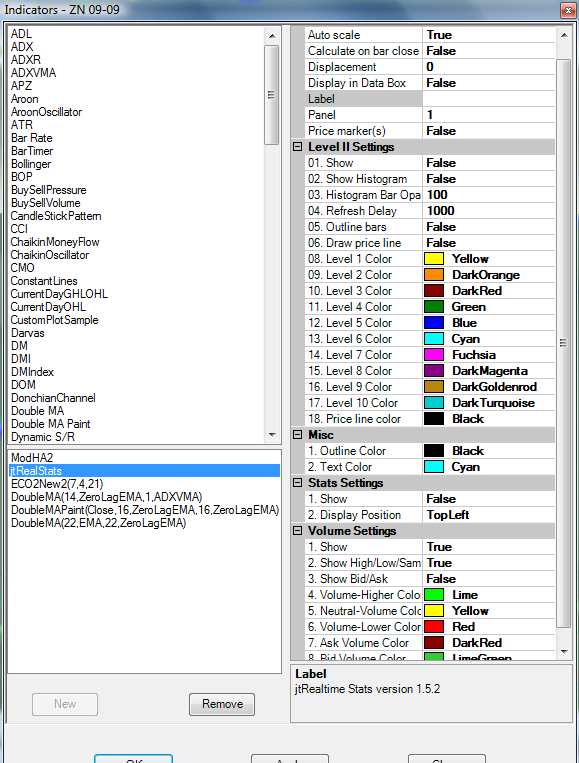Click the Level 1 Color yellow swatch
Image resolution: width=579 pixels, height=763 pixels.
pos(434,259)
